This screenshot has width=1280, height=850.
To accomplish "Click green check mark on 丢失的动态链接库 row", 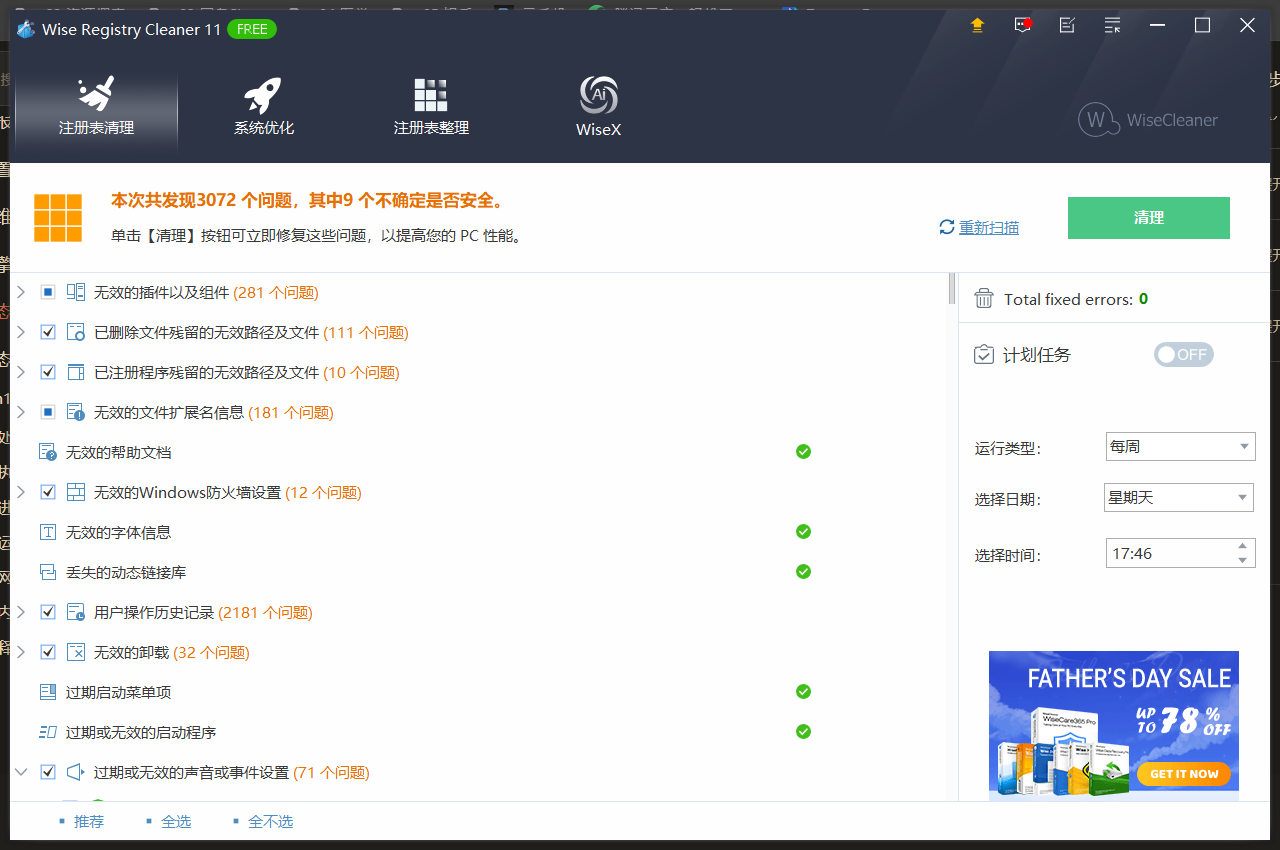I will 803,572.
